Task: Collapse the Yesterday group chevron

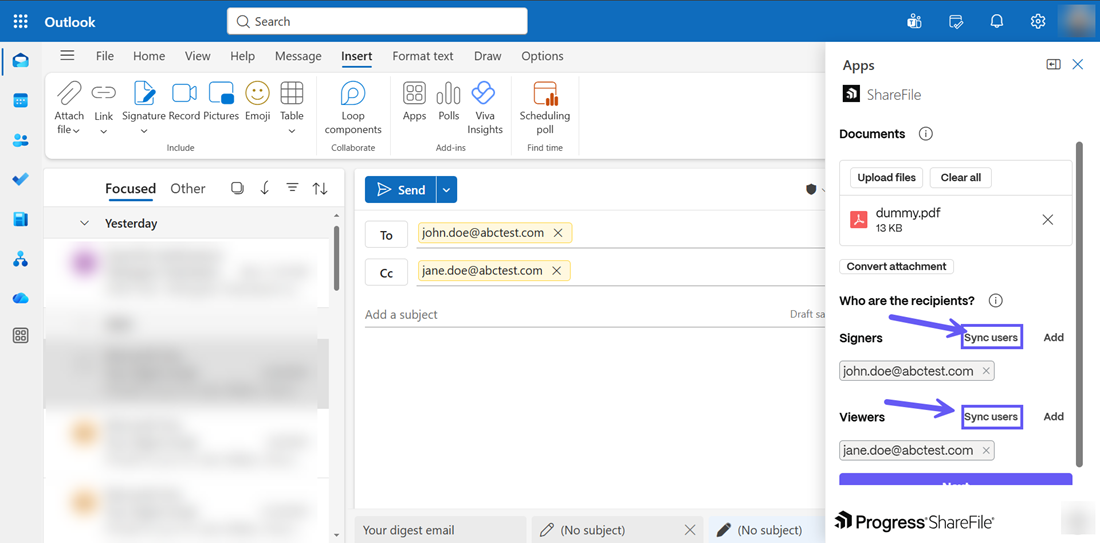Action: coord(85,223)
